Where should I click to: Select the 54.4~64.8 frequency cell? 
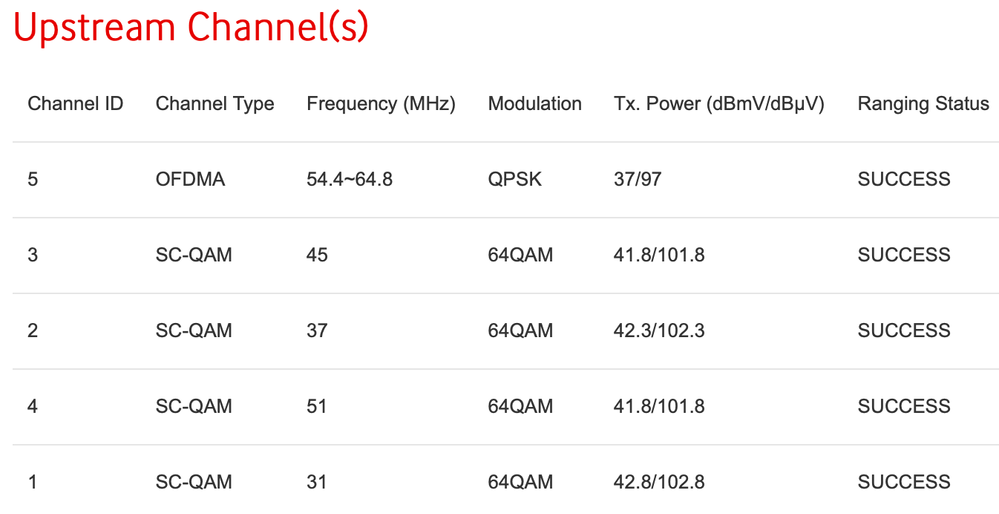(349, 180)
